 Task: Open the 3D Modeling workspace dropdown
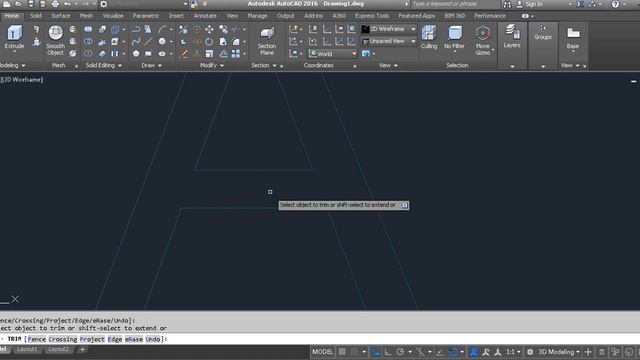click(x=559, y=351)
